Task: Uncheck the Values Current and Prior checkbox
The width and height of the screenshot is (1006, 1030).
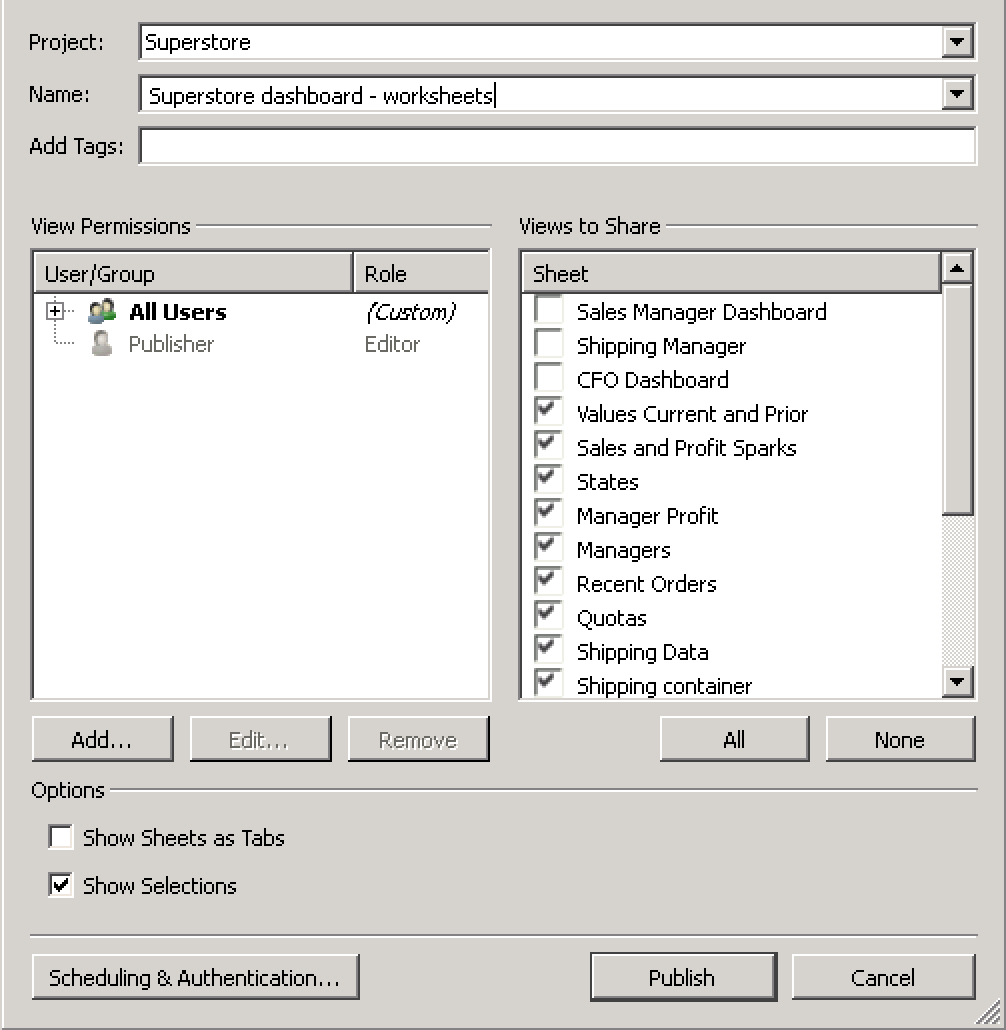Action: tap(549, 411)
